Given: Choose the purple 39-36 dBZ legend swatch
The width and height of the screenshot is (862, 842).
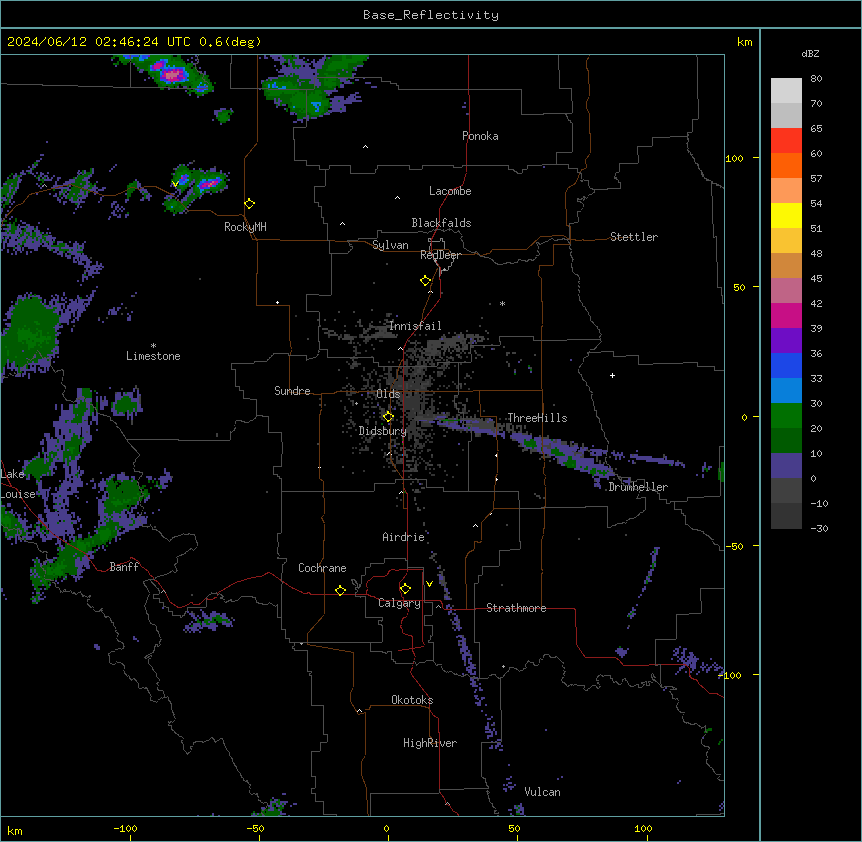Looking at the screenshot, I should (786, 341).
